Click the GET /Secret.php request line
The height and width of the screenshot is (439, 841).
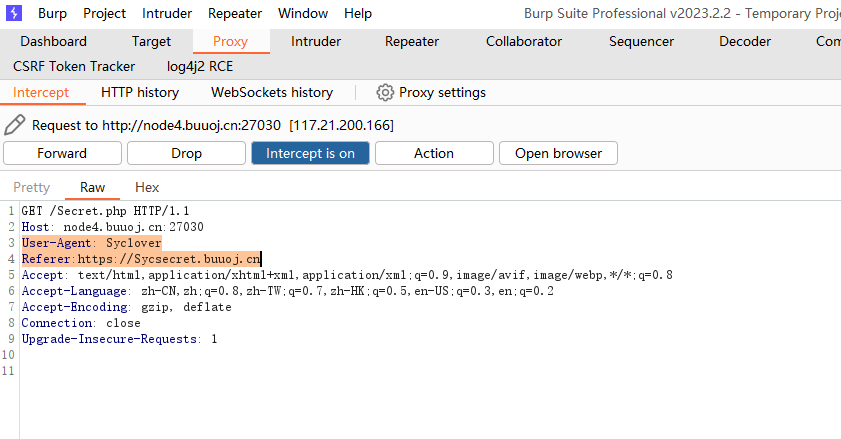tap(105, 211)
